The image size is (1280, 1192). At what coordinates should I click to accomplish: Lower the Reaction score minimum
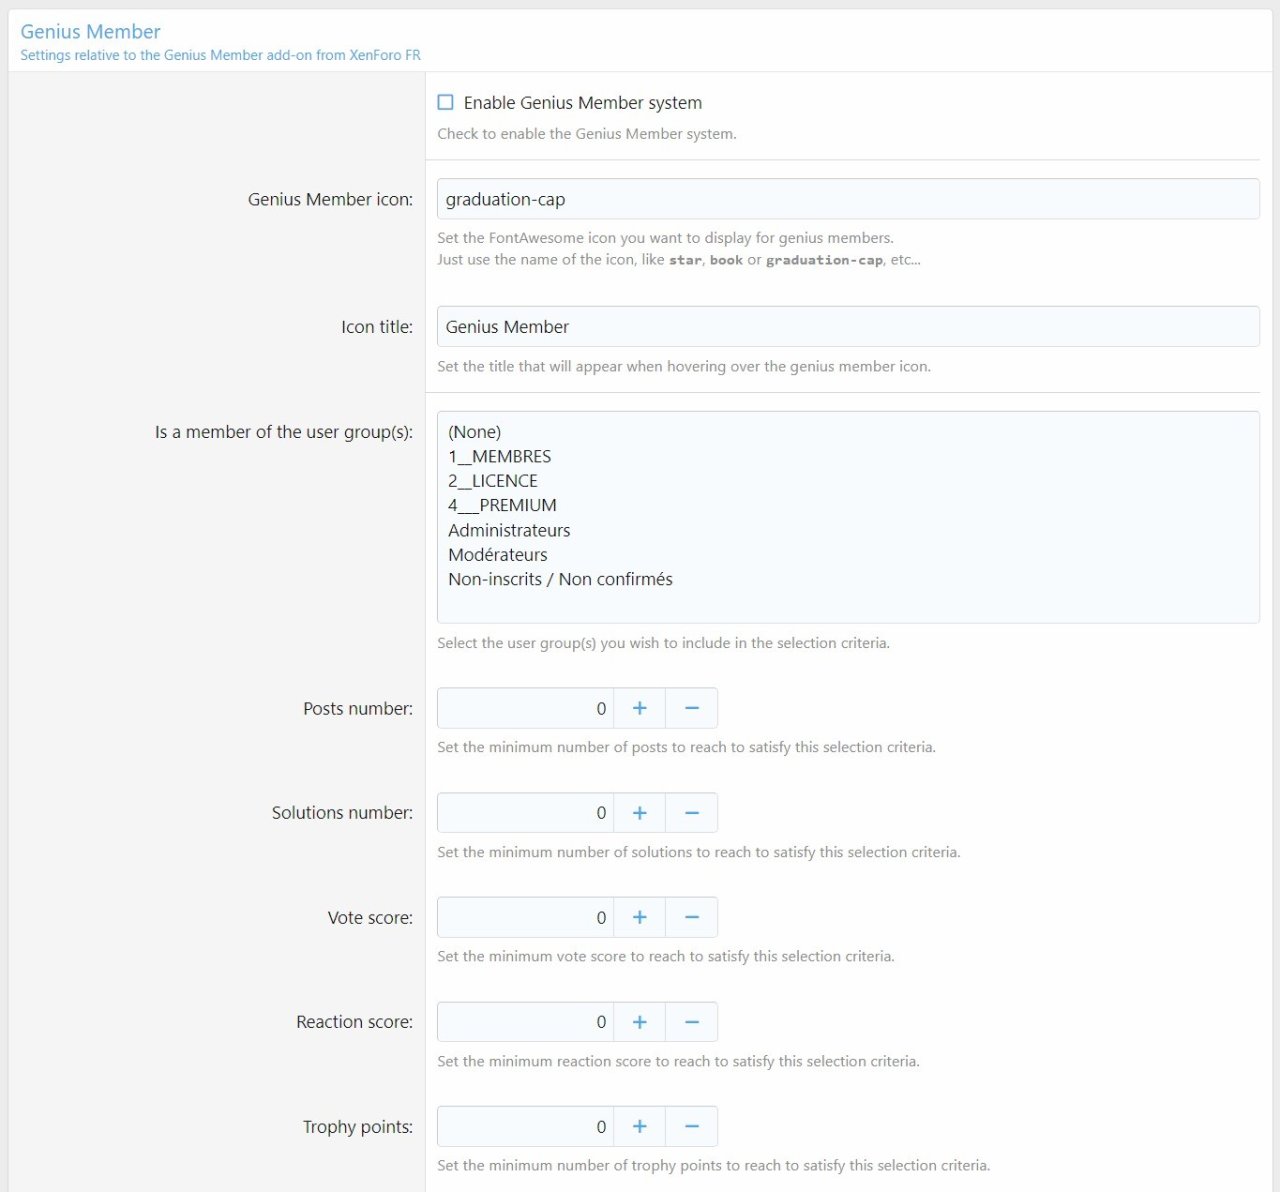coord(691,1022)
